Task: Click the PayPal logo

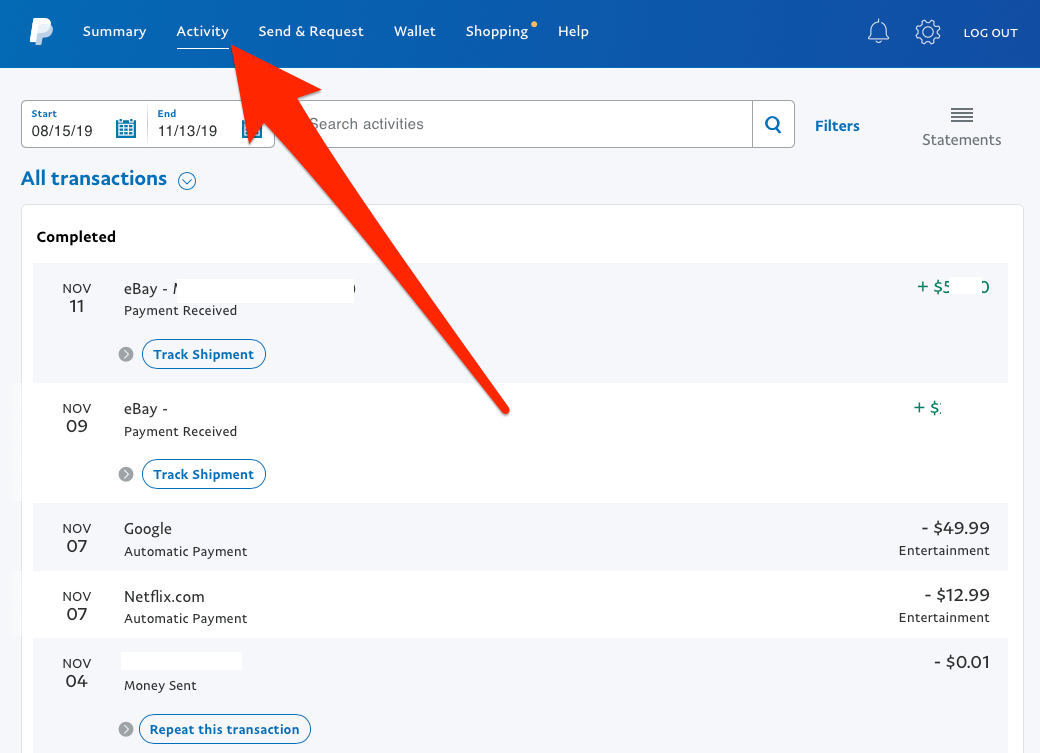Action: [x=41, y=31]
